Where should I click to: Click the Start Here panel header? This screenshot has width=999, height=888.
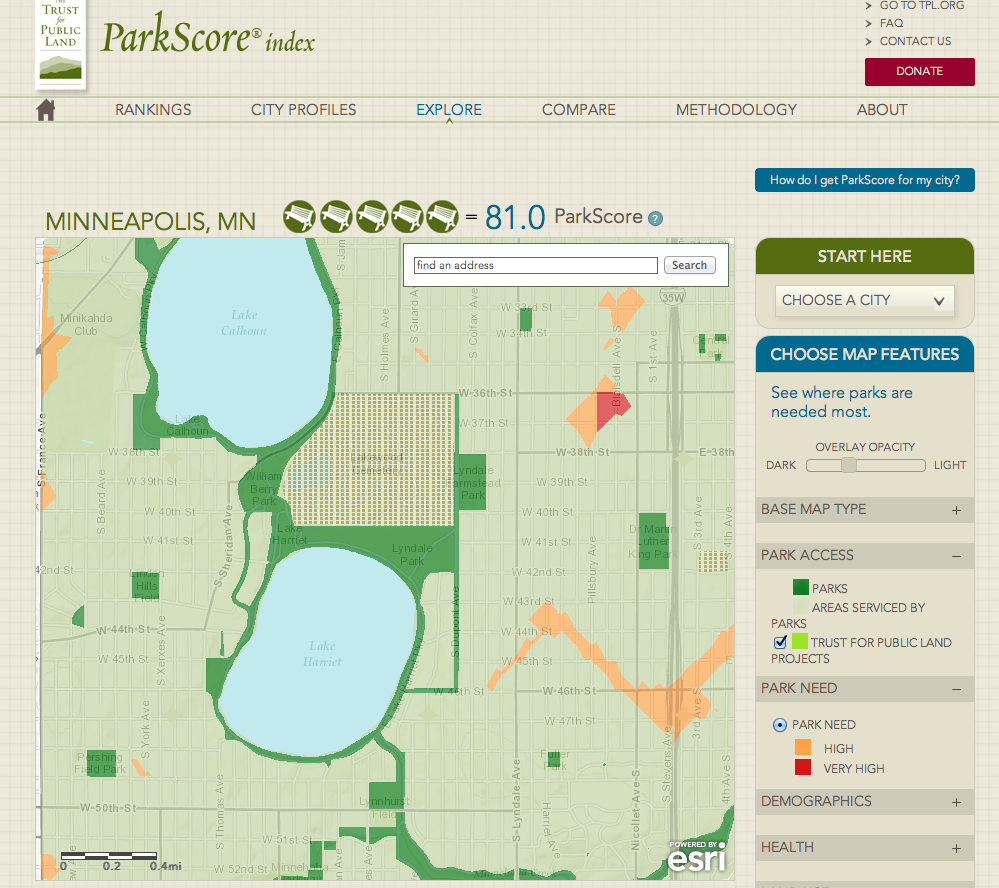(865, 256)
